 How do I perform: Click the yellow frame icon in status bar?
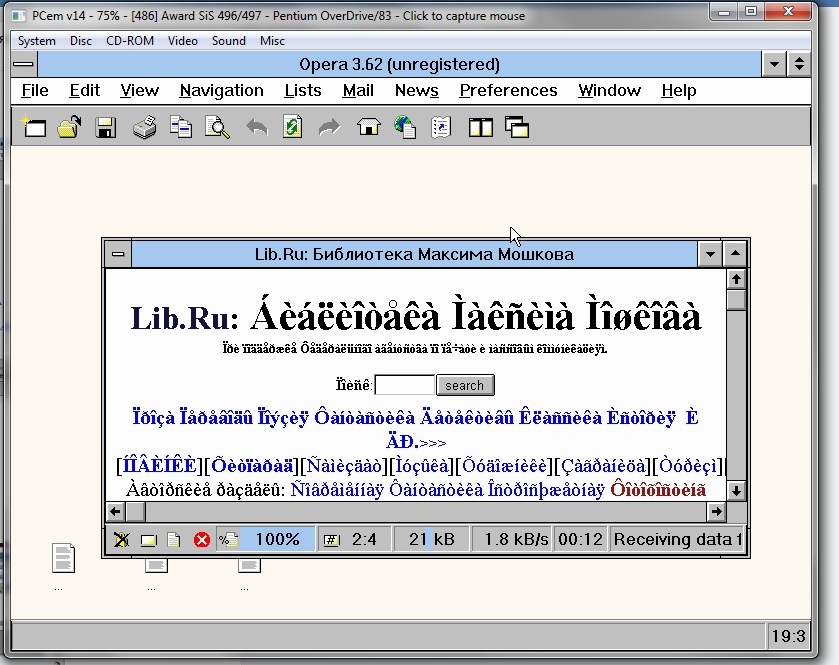pos(148,540)
